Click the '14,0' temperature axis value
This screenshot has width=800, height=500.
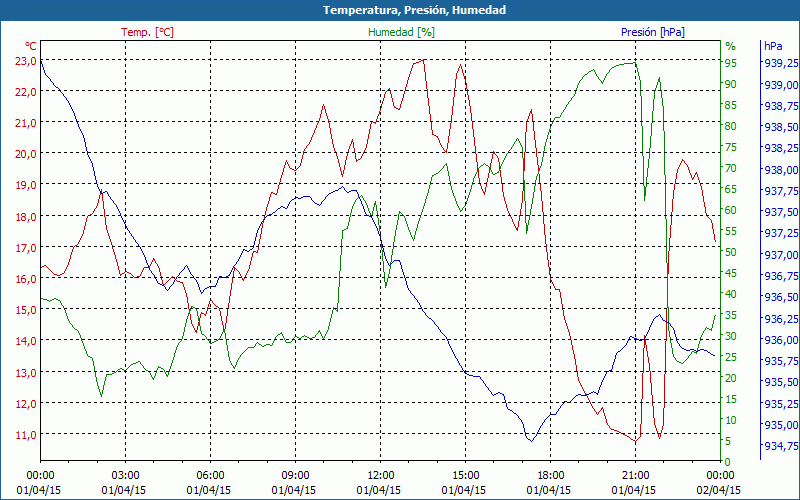pyautogui.click(x=25, y=341)
